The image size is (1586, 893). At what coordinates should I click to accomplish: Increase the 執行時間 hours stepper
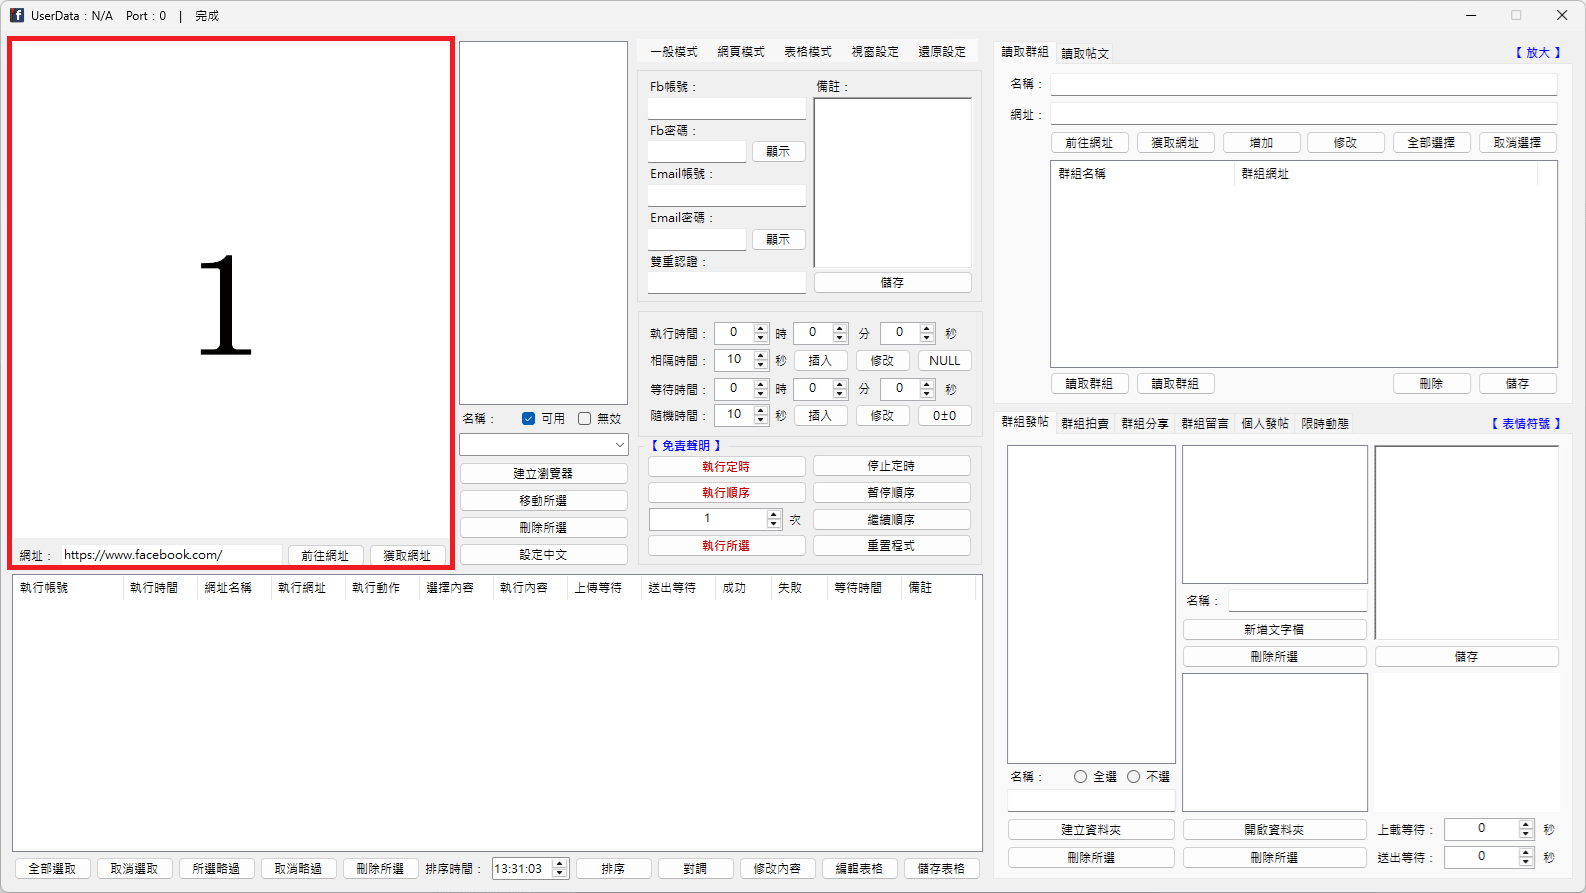(761, 328)
